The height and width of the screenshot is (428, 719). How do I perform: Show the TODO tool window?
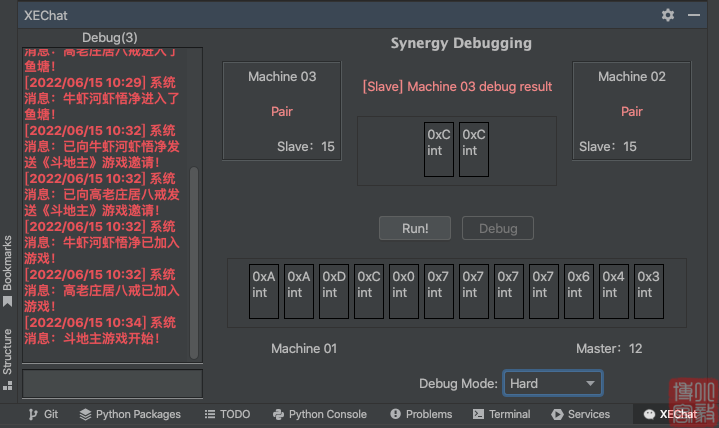point(227,414)
